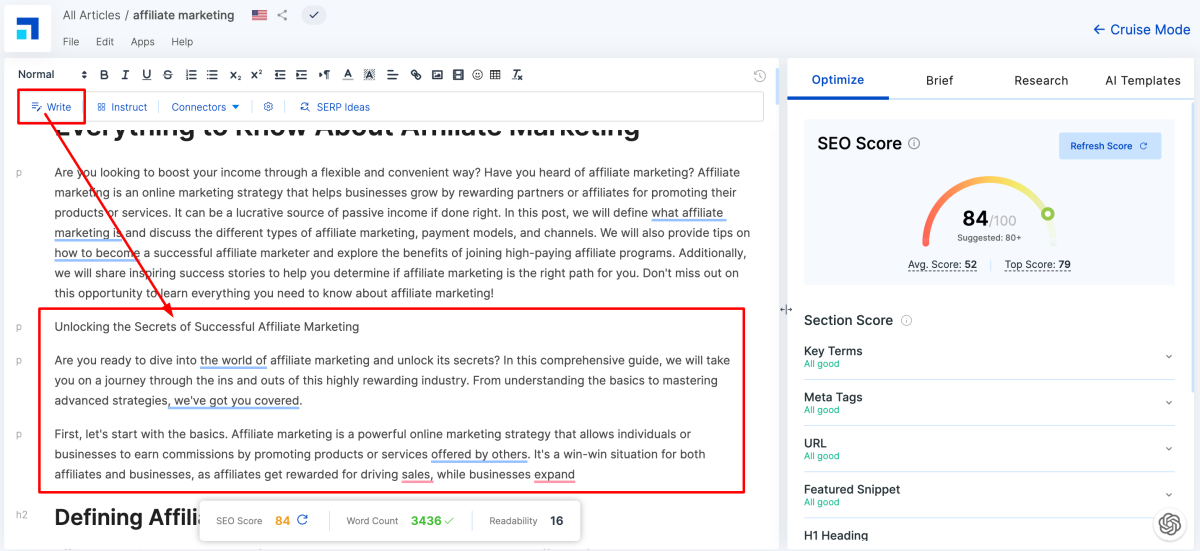Click the Refresh Score button

click(x=1109, y=146)
